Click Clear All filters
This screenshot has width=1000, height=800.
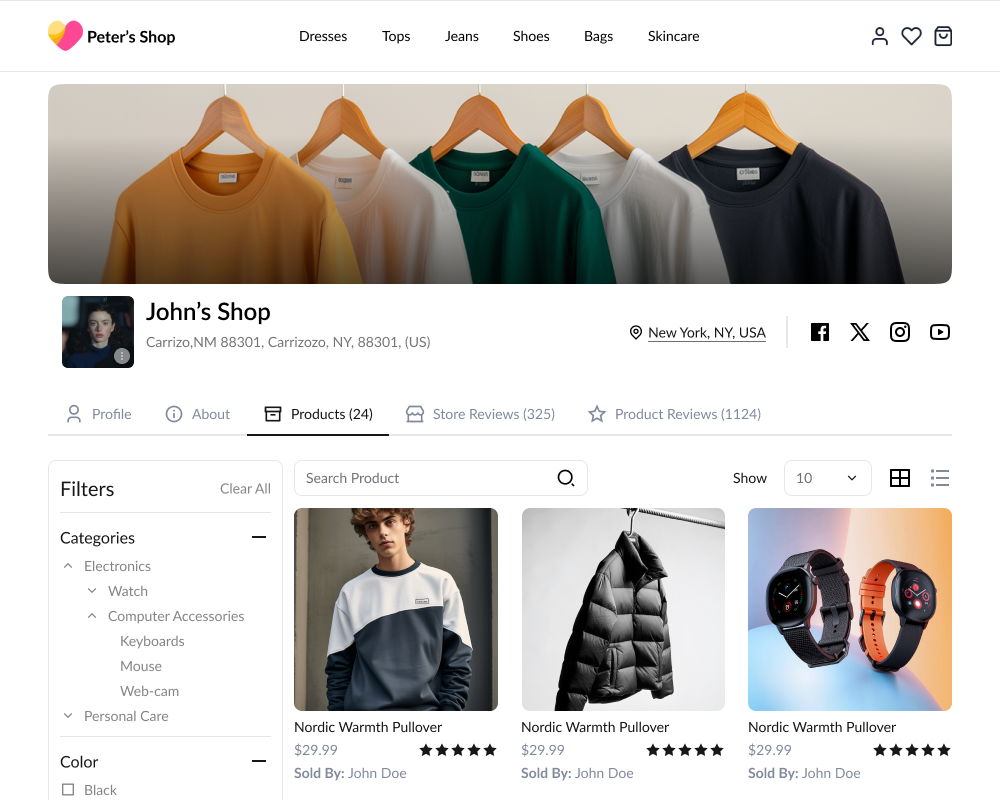[x=246, y=489]
